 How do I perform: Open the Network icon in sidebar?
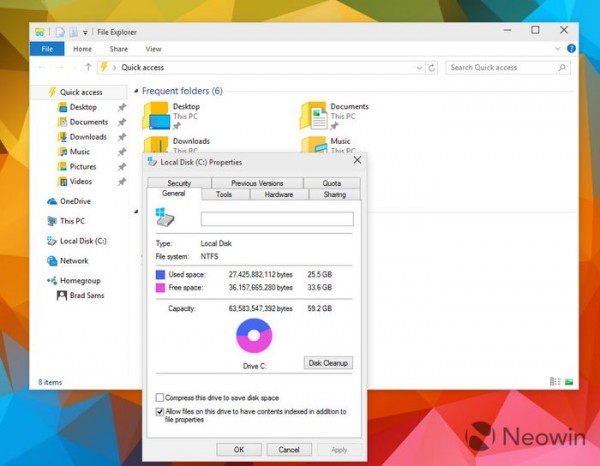pos(52,261)
